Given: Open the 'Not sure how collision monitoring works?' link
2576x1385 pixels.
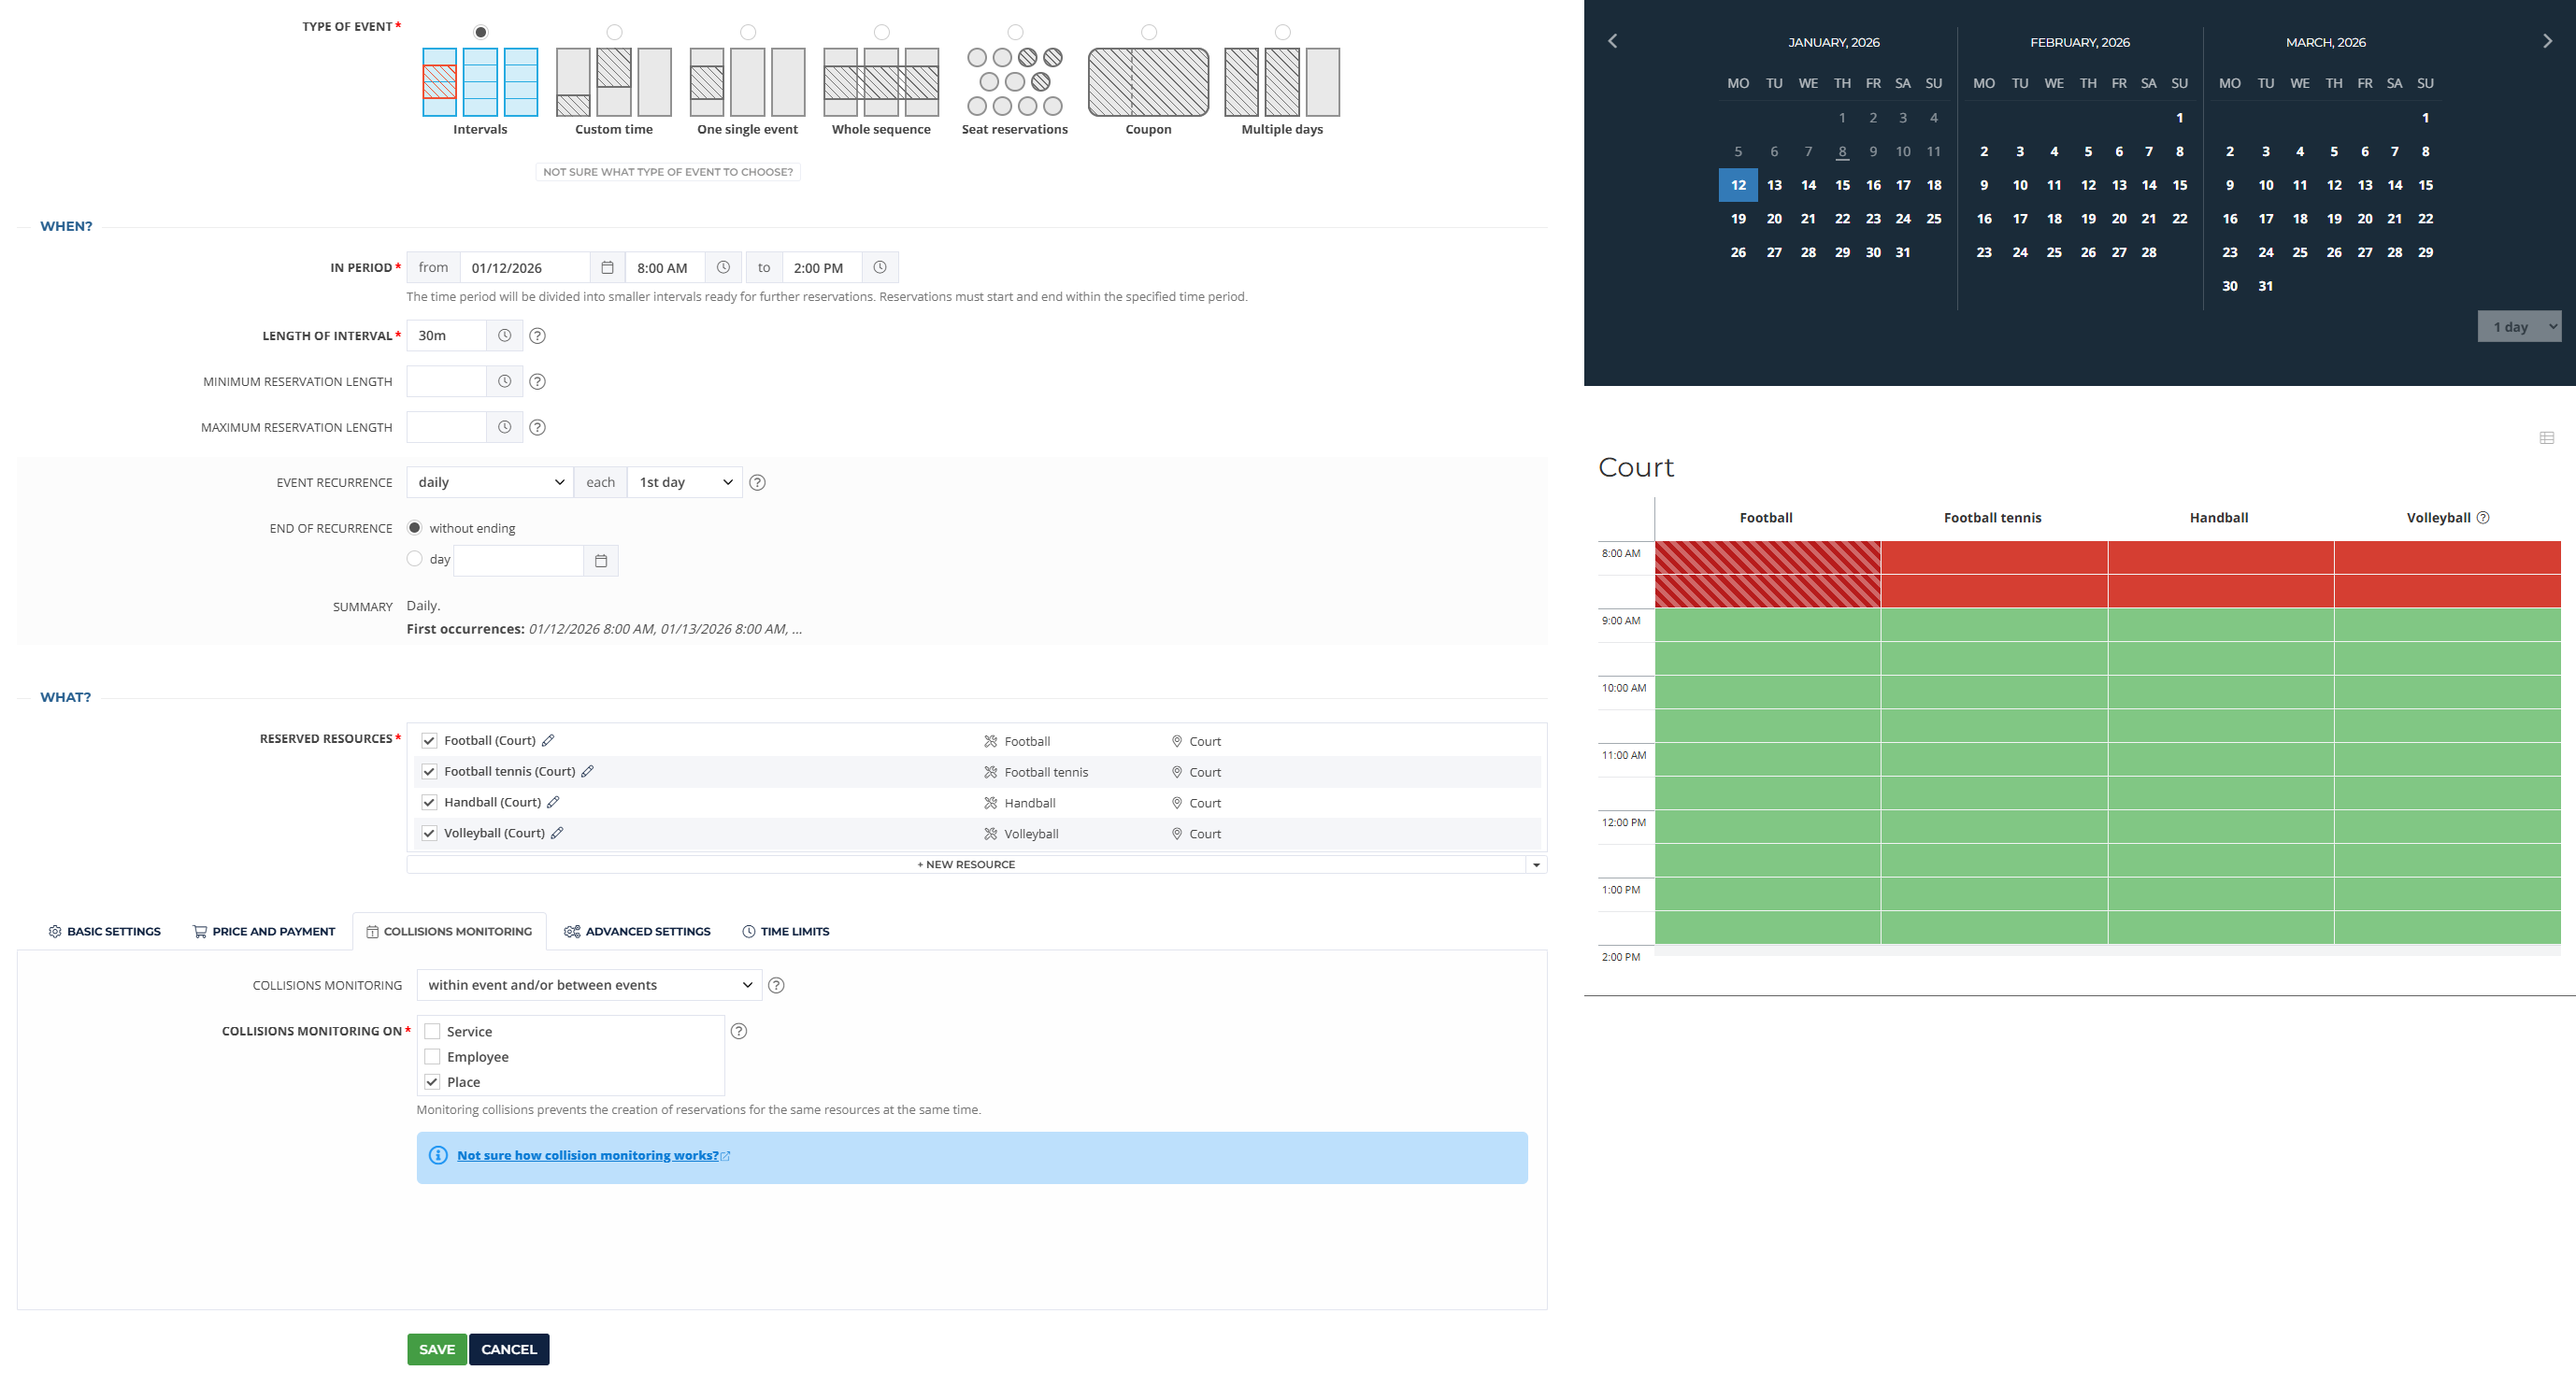Looking at the screenshot, I should (587, 1155).
